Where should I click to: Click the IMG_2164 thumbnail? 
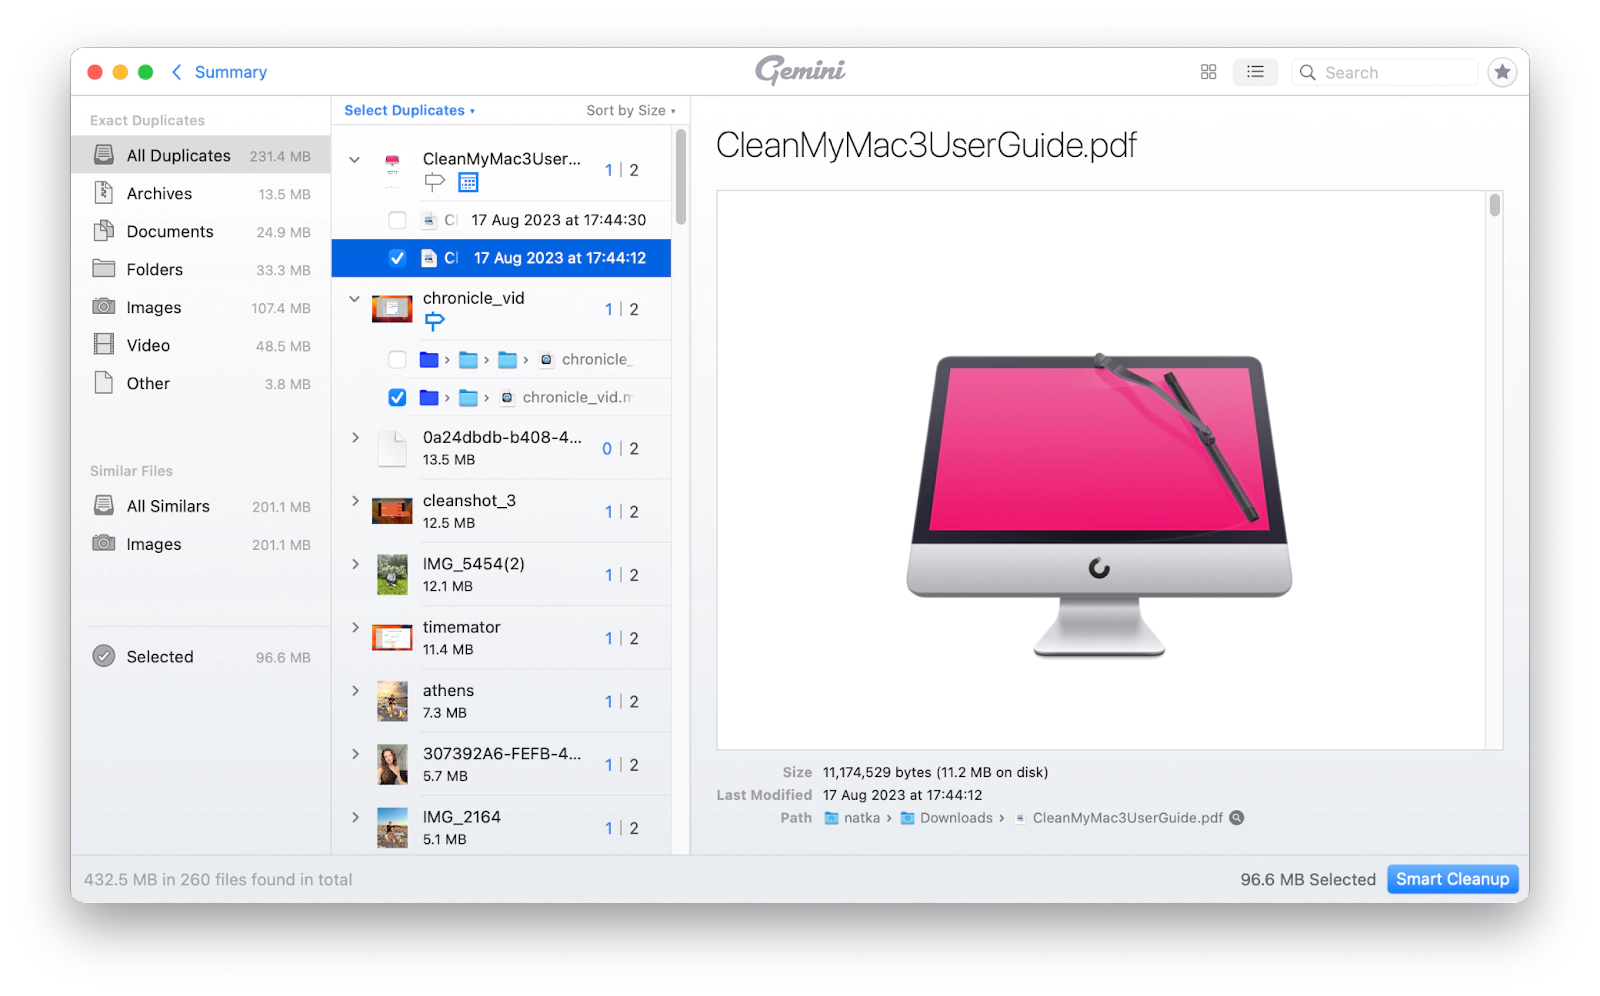click(x=392, y=828)
